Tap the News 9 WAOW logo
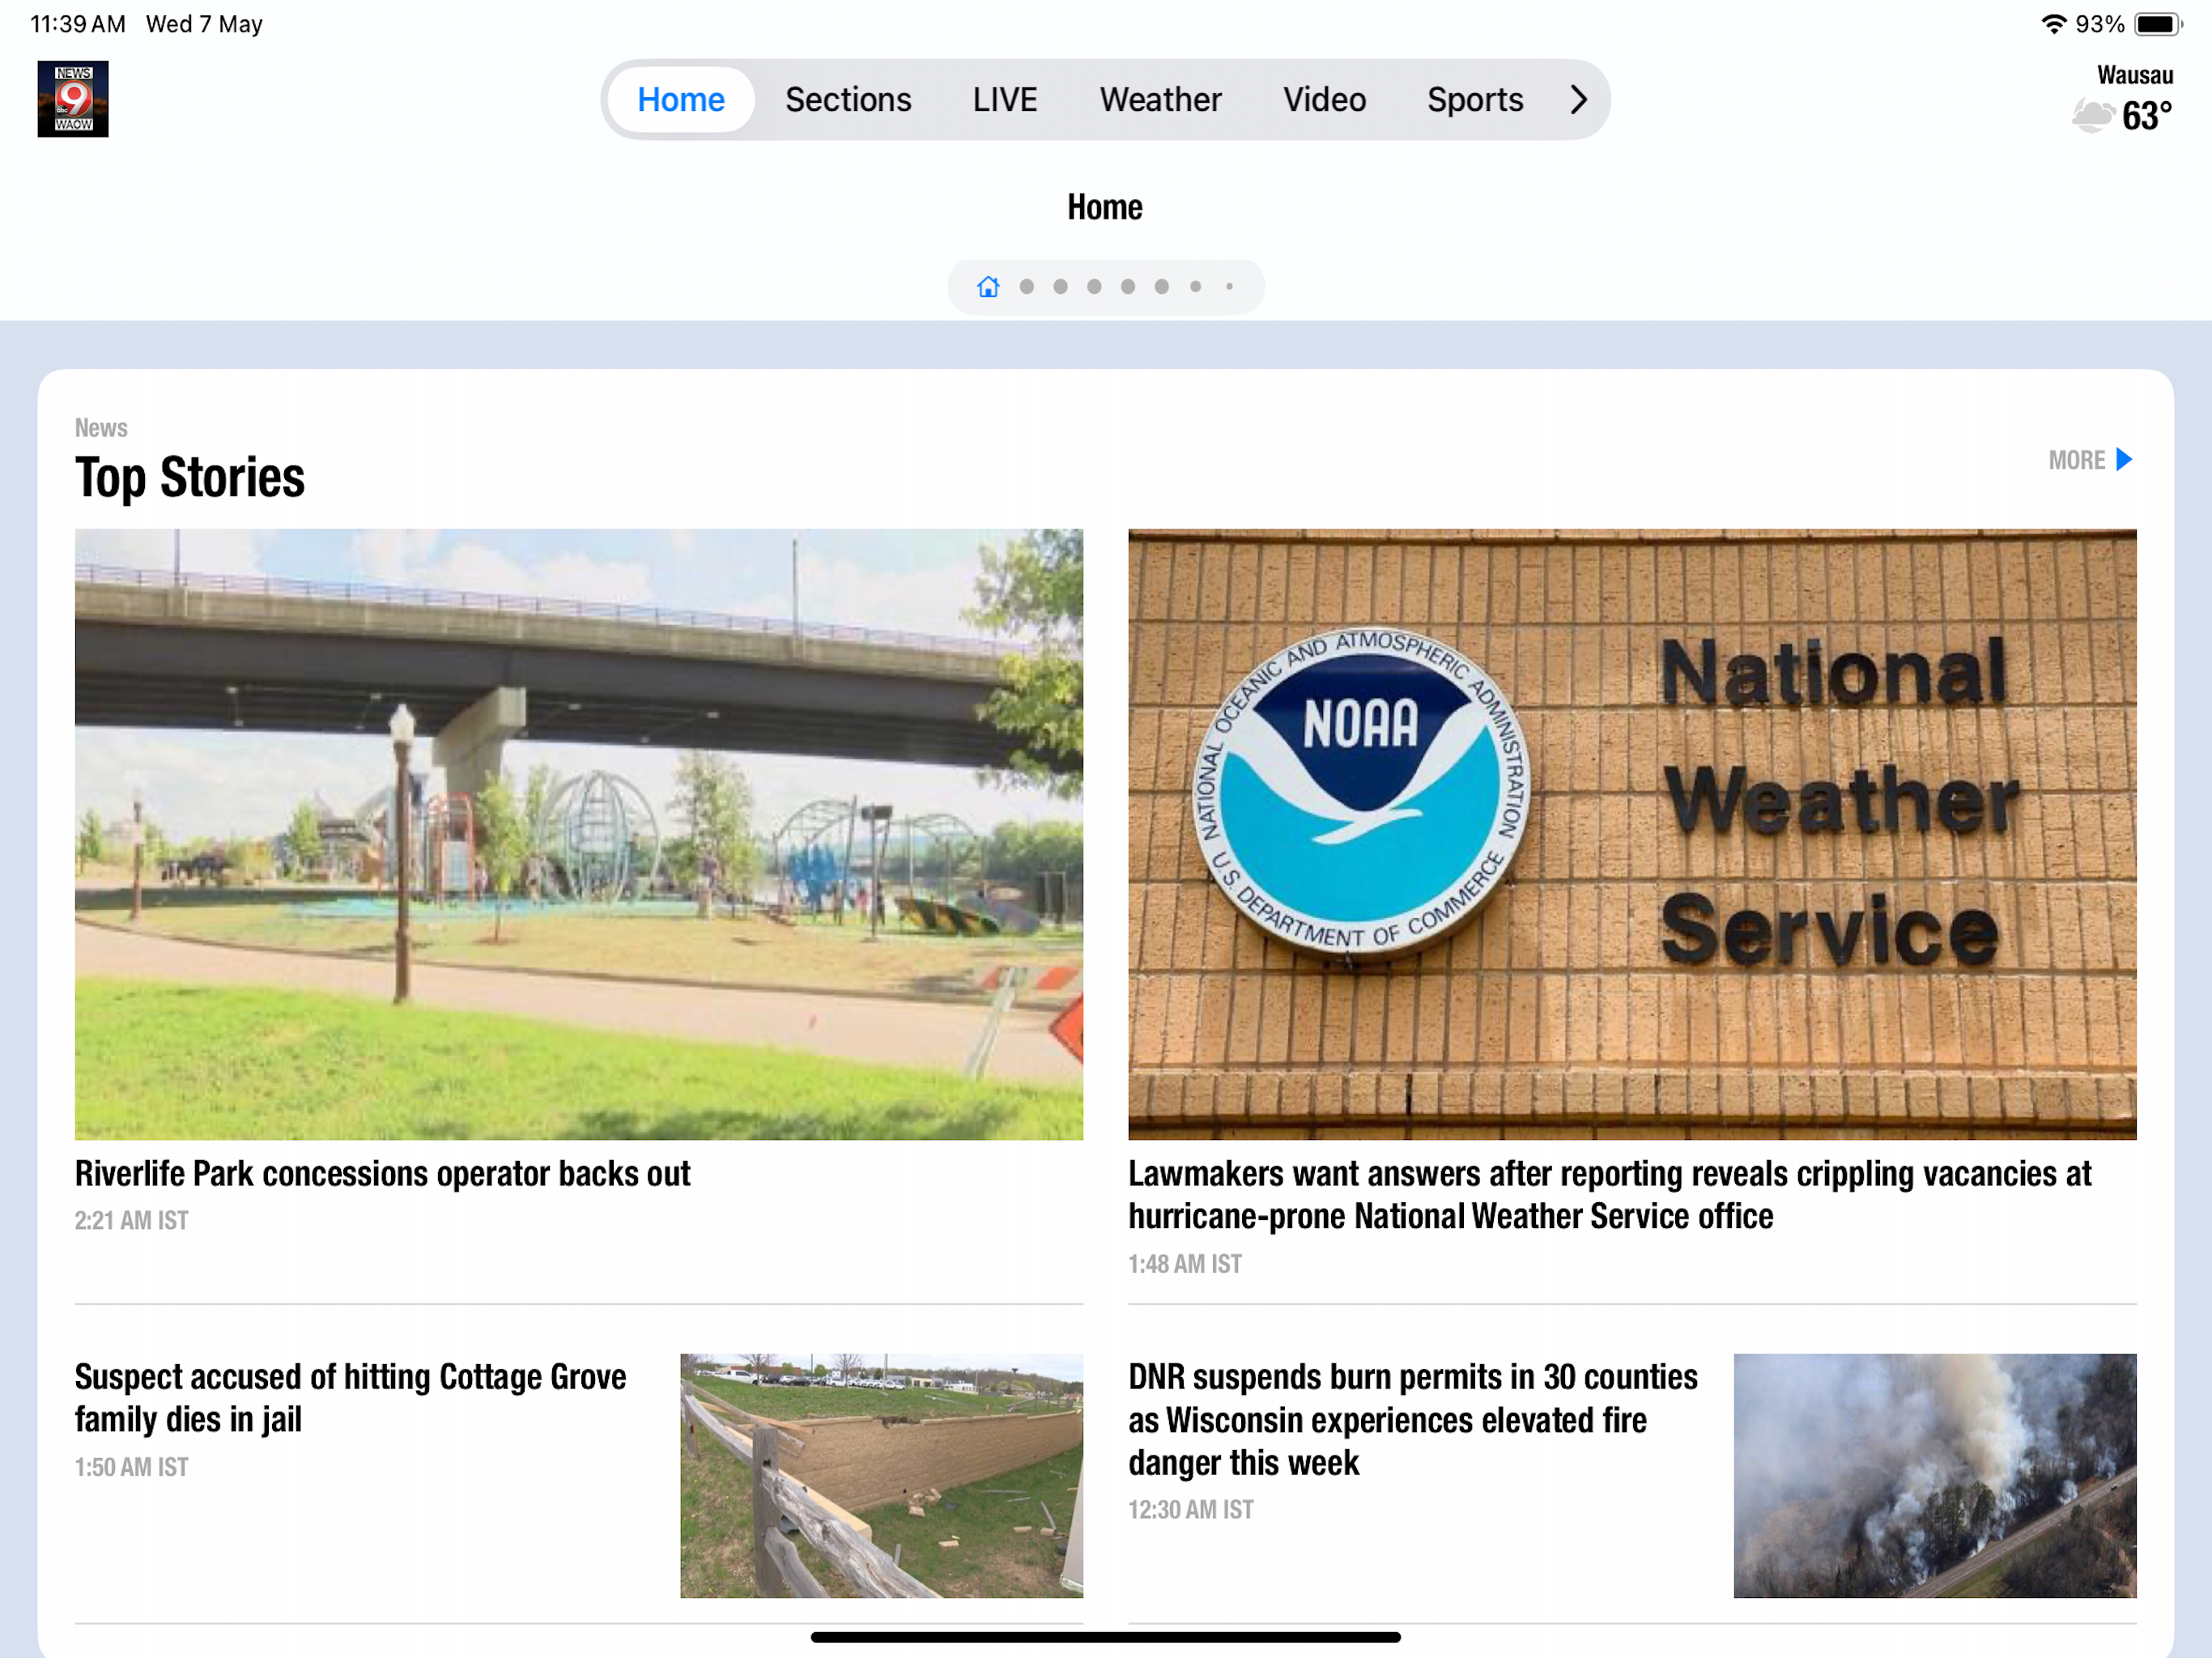Screen dimensions: 2212x1658 tap(73, 99)
